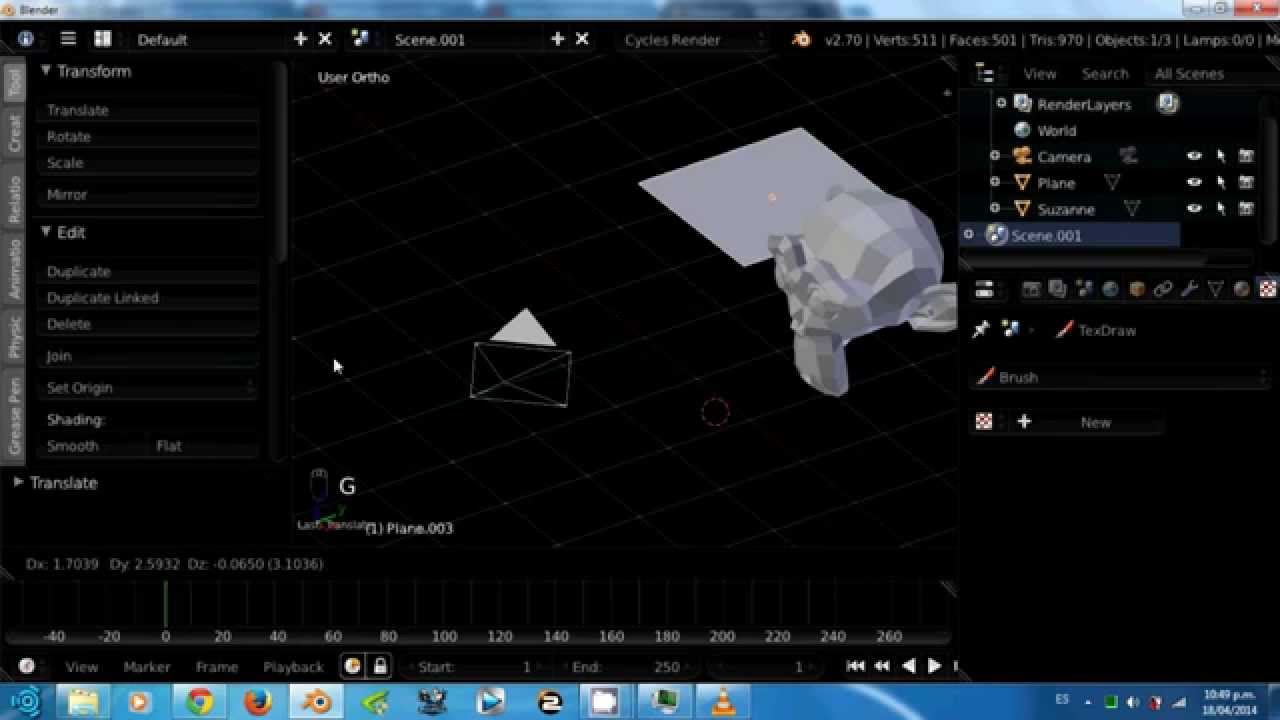Click the outliner editor type icon
1280x720 pixels.
point(985,73)
